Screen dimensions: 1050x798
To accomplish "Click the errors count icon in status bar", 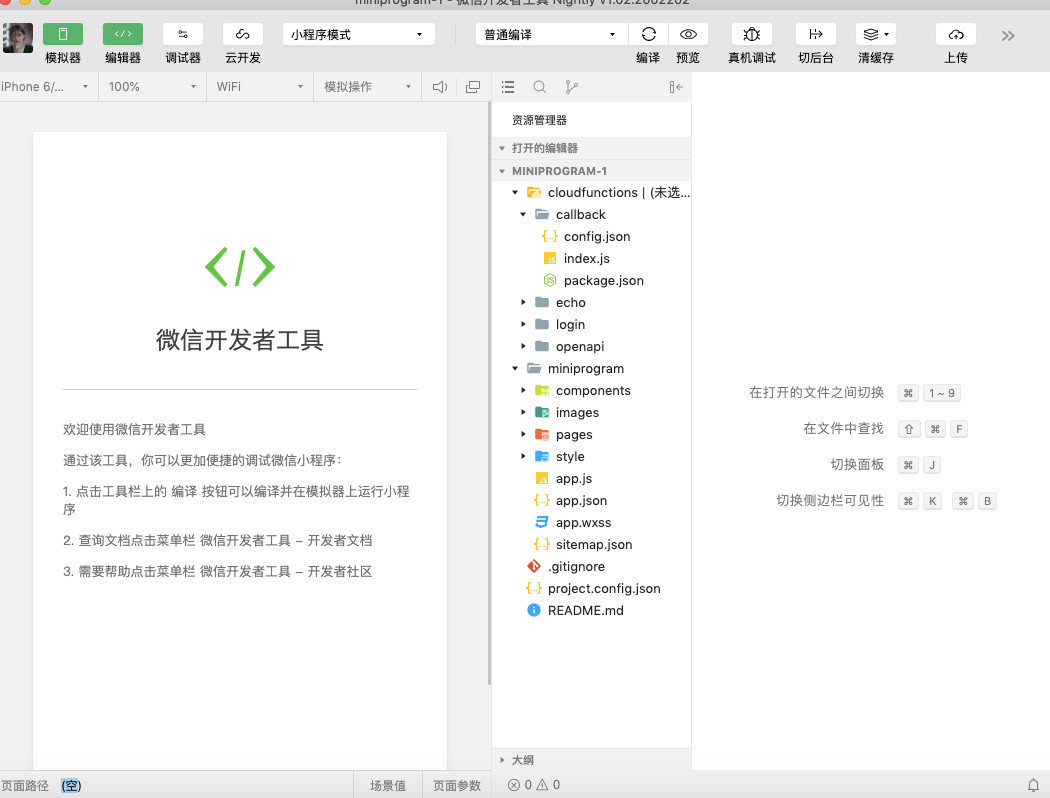I will [514, 785].
